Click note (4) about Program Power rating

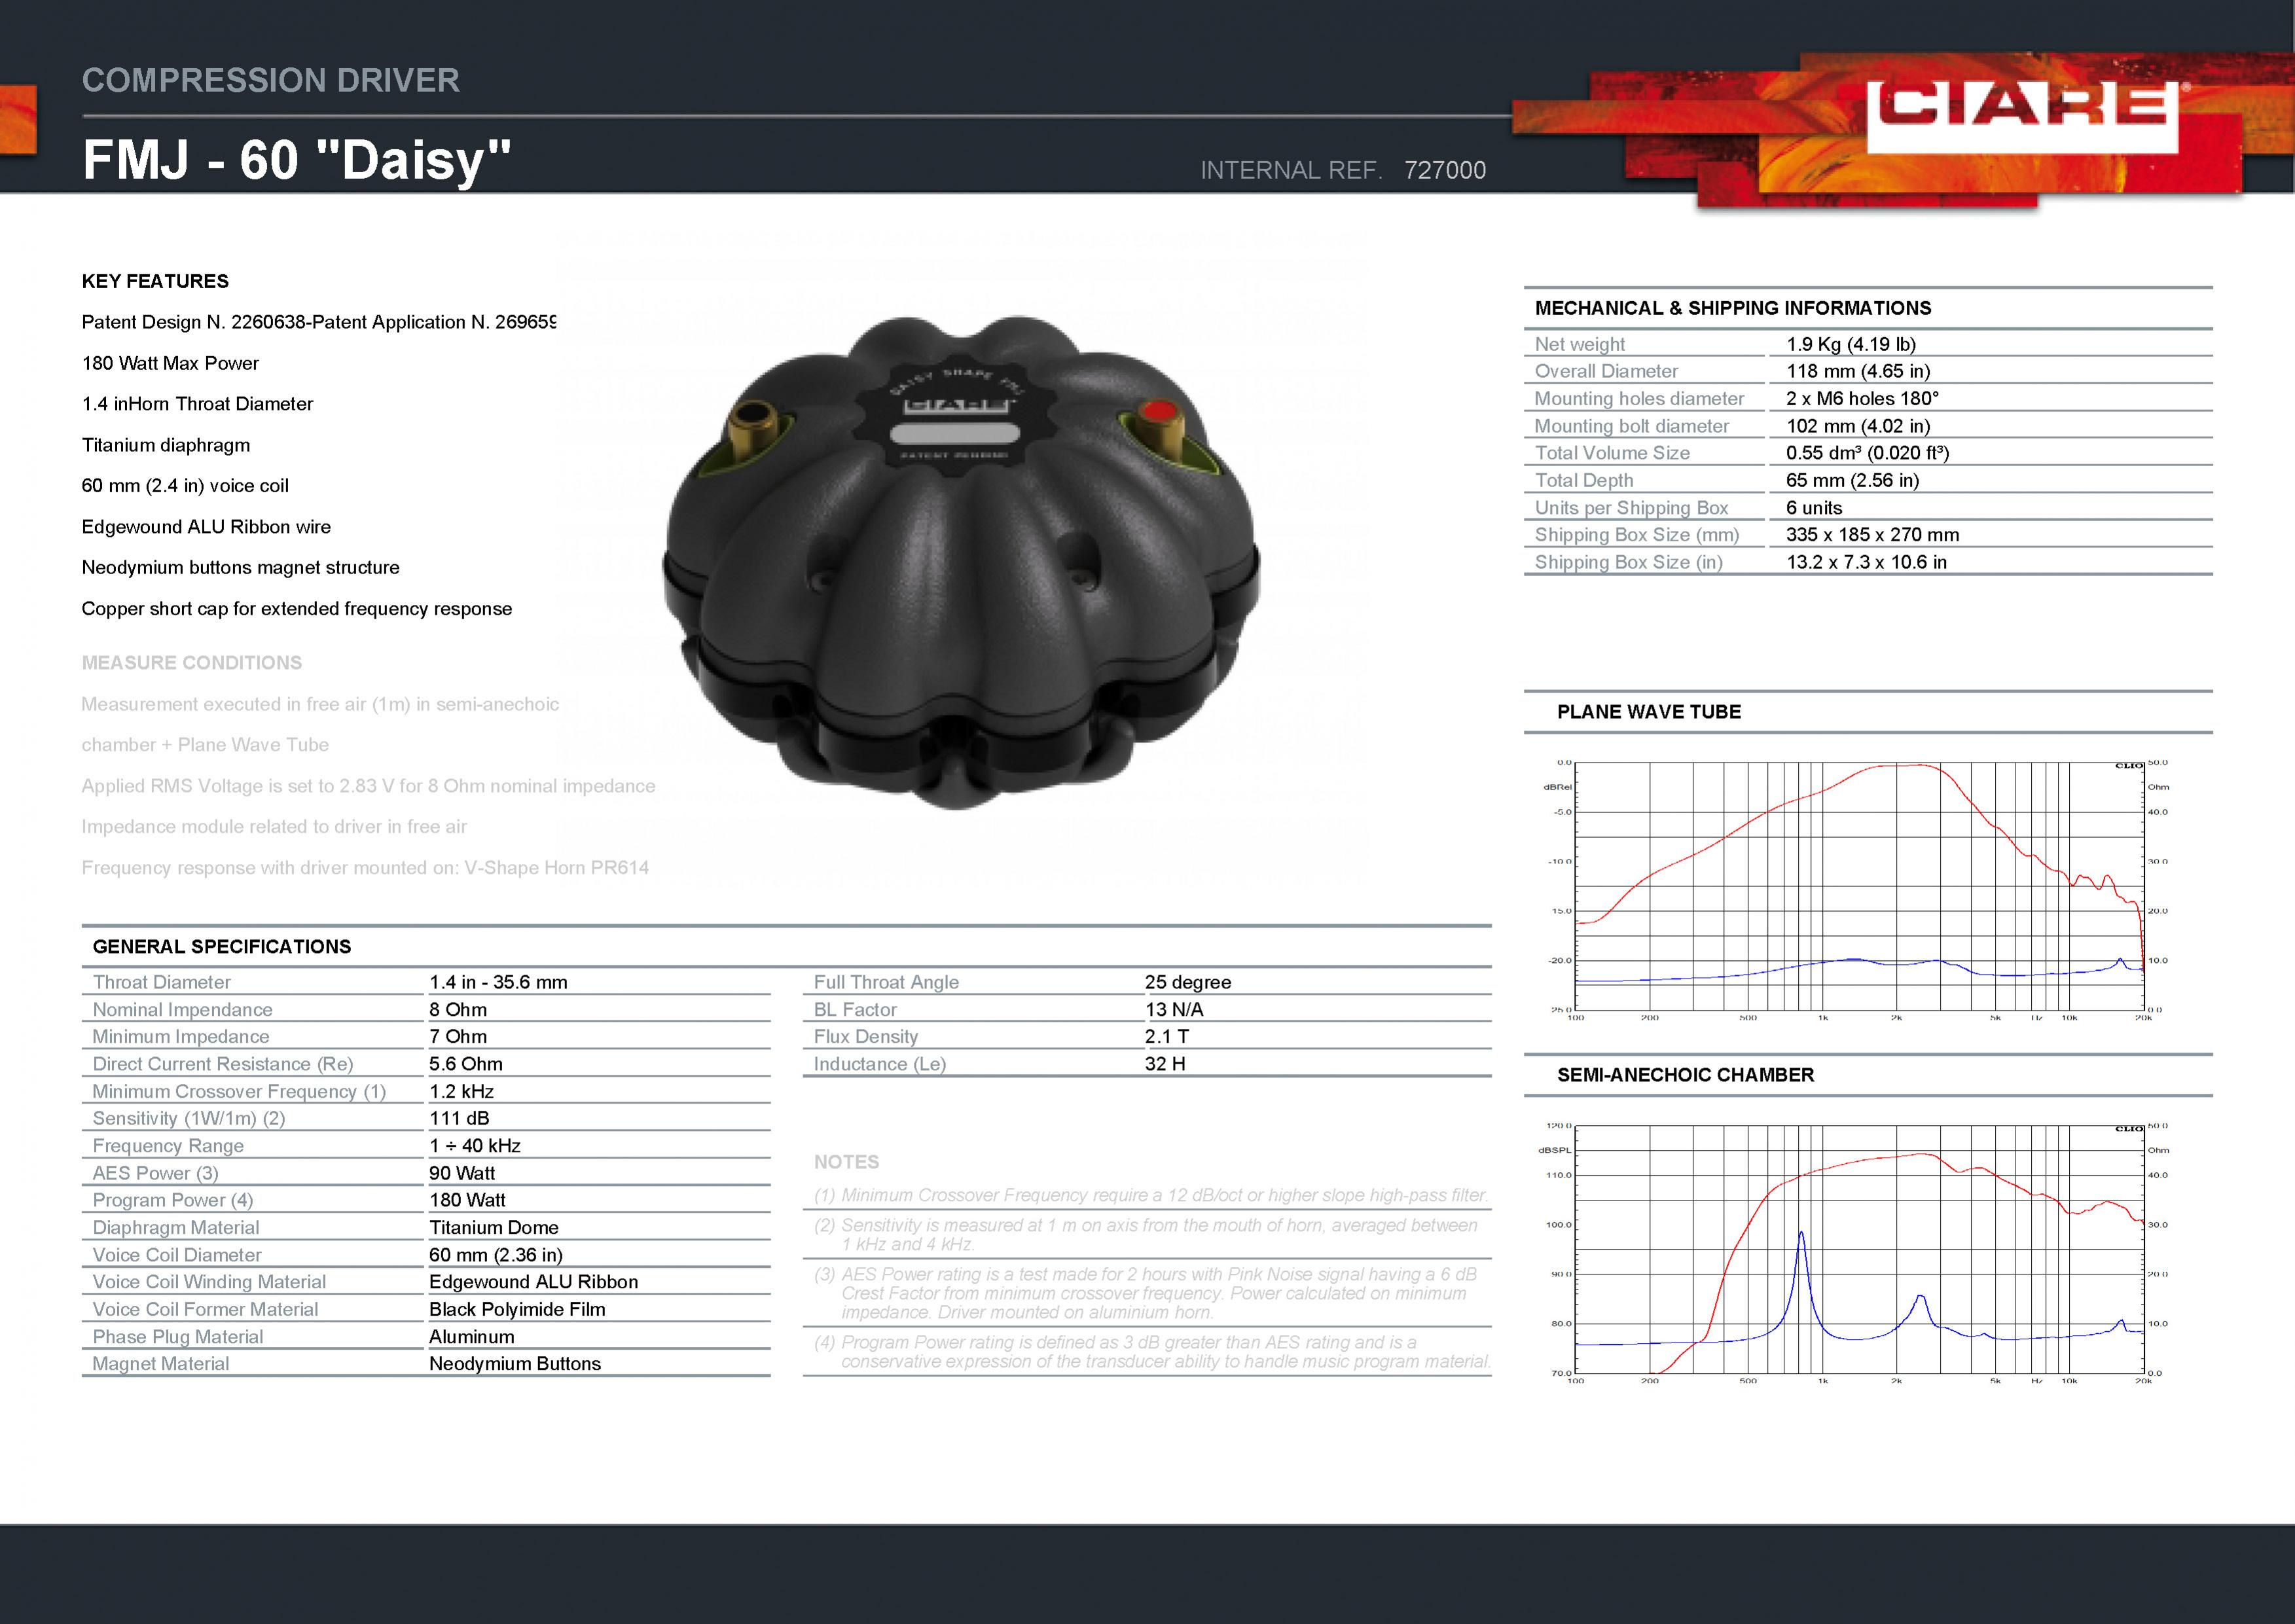(1152, 1352)
